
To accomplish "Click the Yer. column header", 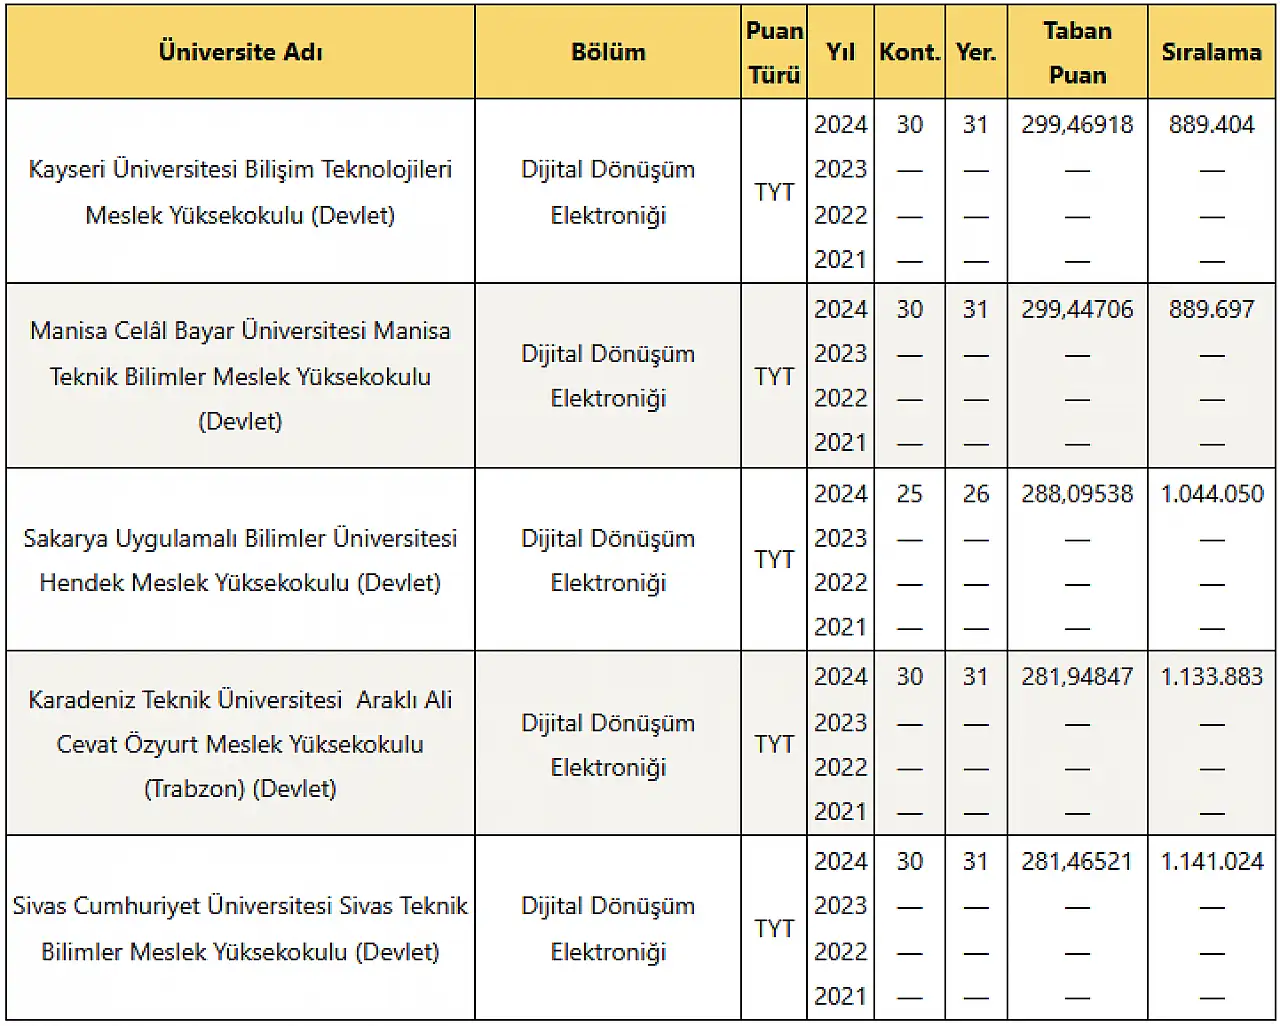I will pos(976,52).
